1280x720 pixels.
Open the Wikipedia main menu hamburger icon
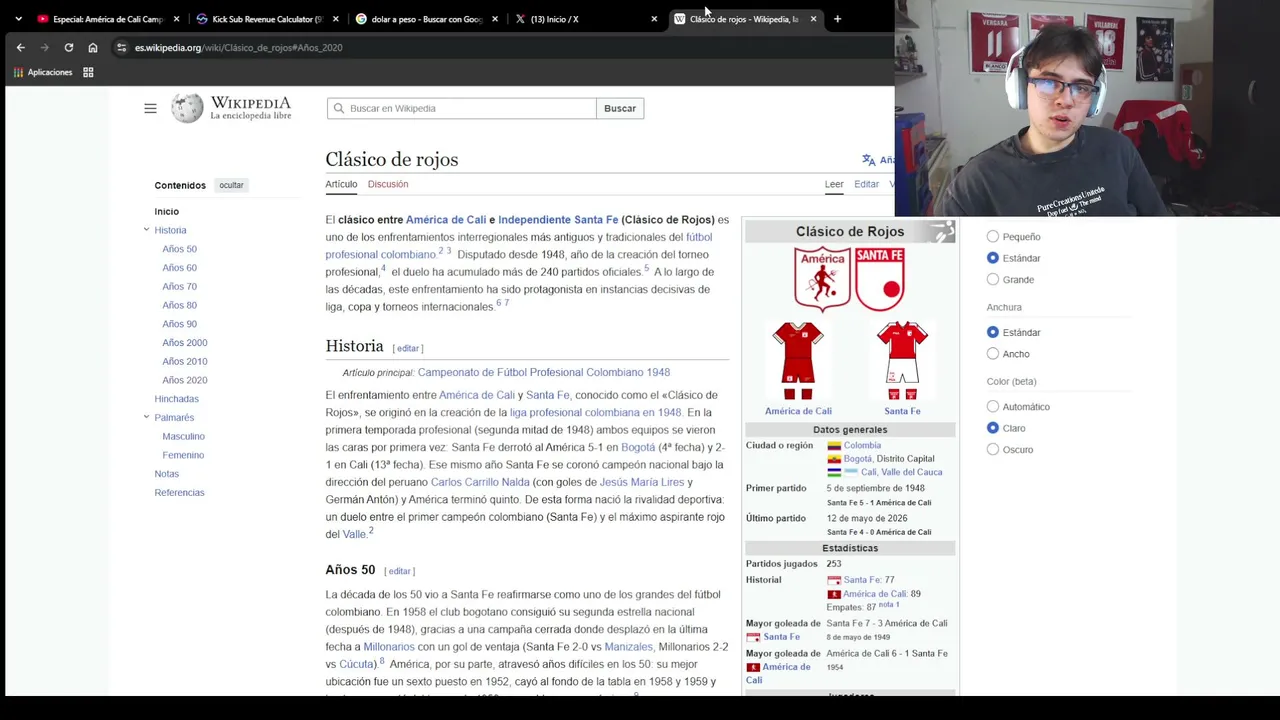coord(150,108)
